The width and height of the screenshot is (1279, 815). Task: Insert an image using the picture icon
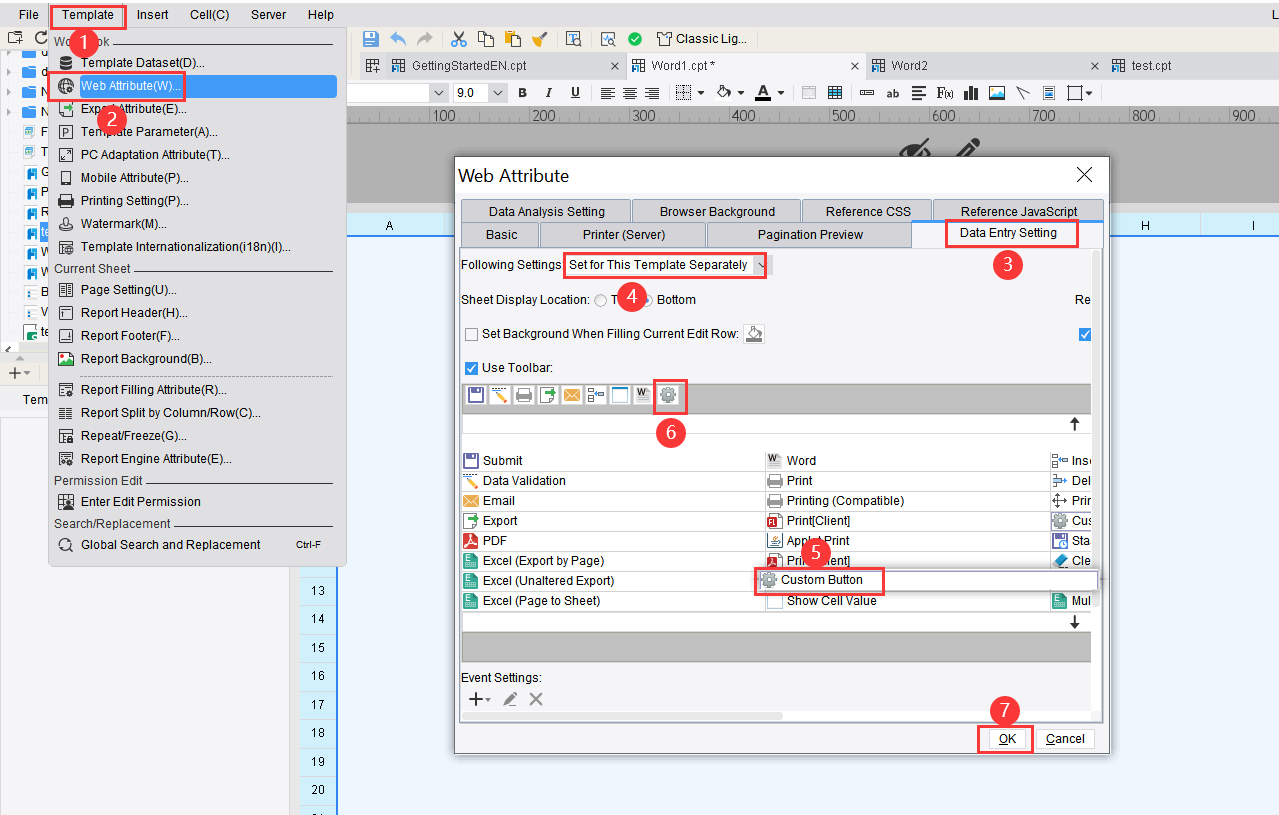[995, 92]
